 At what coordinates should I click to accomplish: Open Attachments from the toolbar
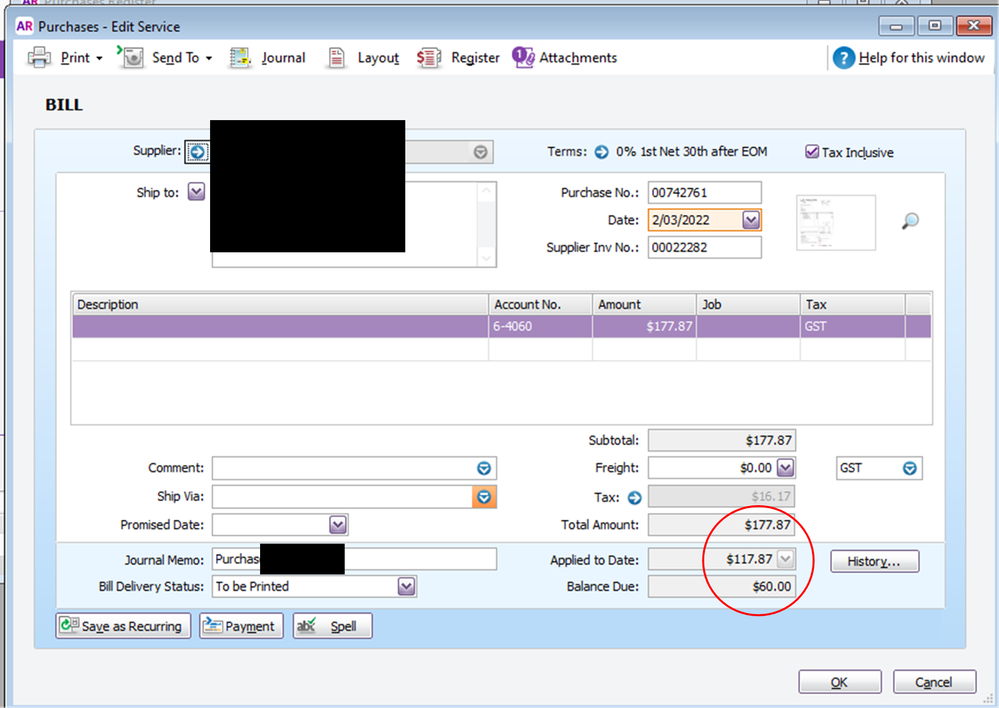point(523,58)
